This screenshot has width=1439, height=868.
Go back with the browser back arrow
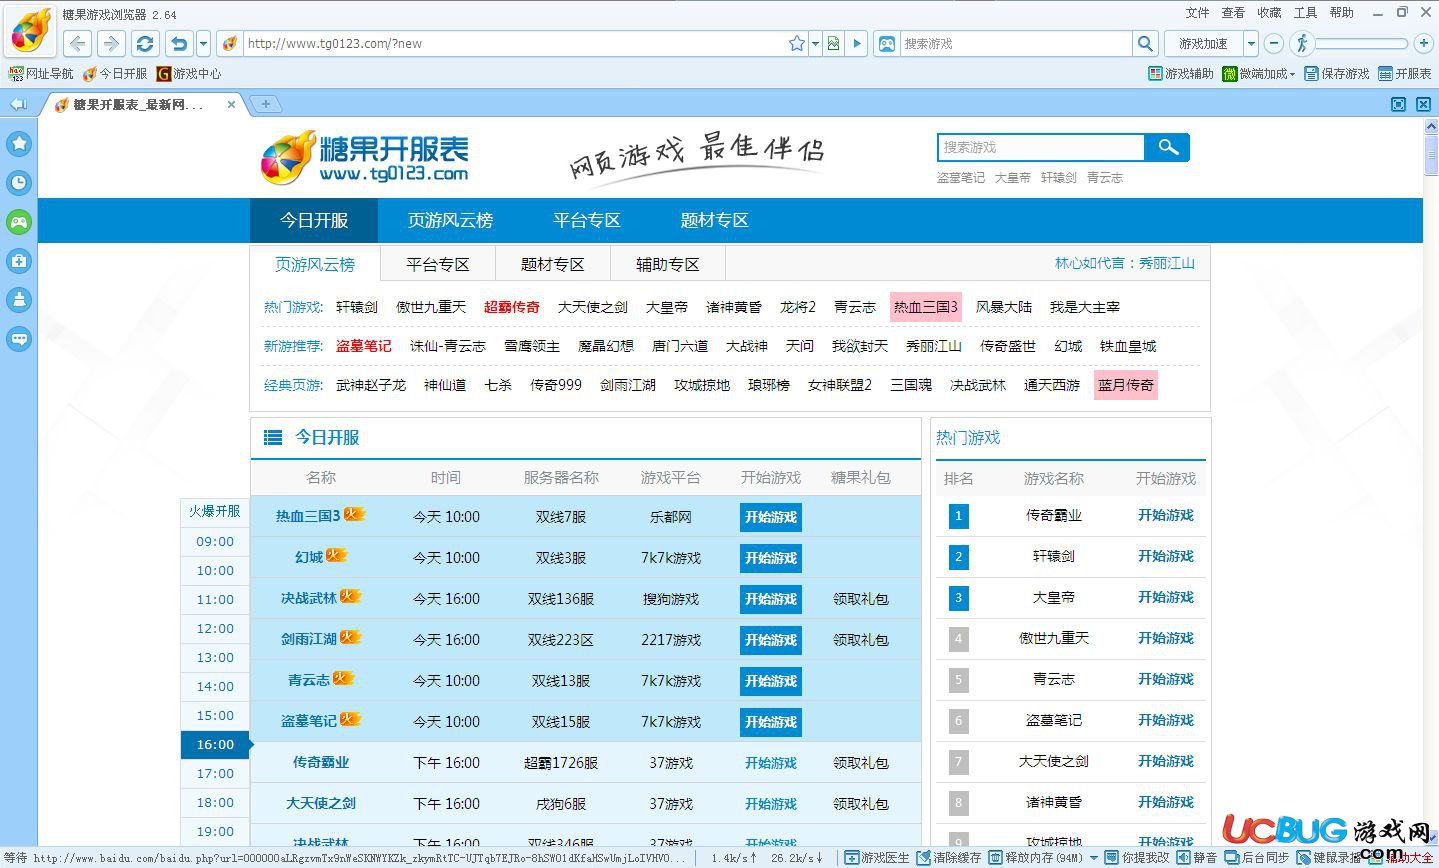point(78,43)
